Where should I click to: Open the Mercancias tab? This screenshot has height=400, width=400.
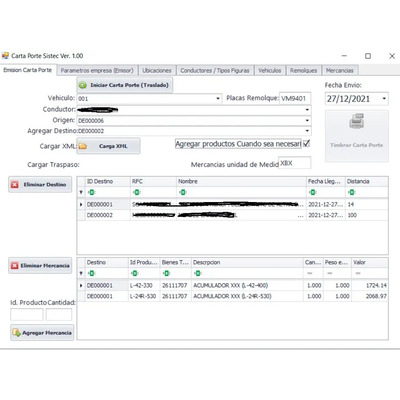[x=340, y=70]
